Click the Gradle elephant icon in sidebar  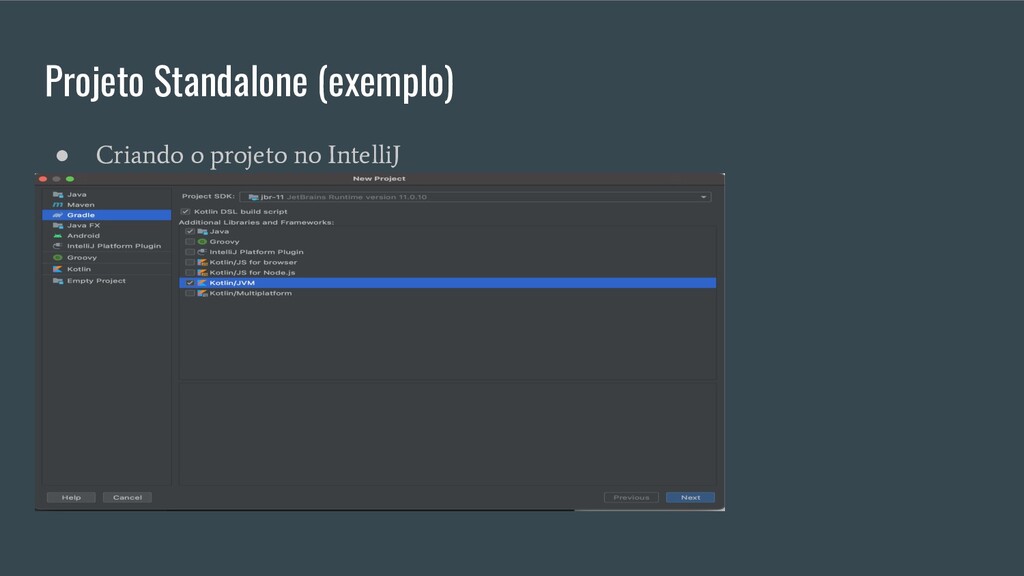tap(58, 215)
